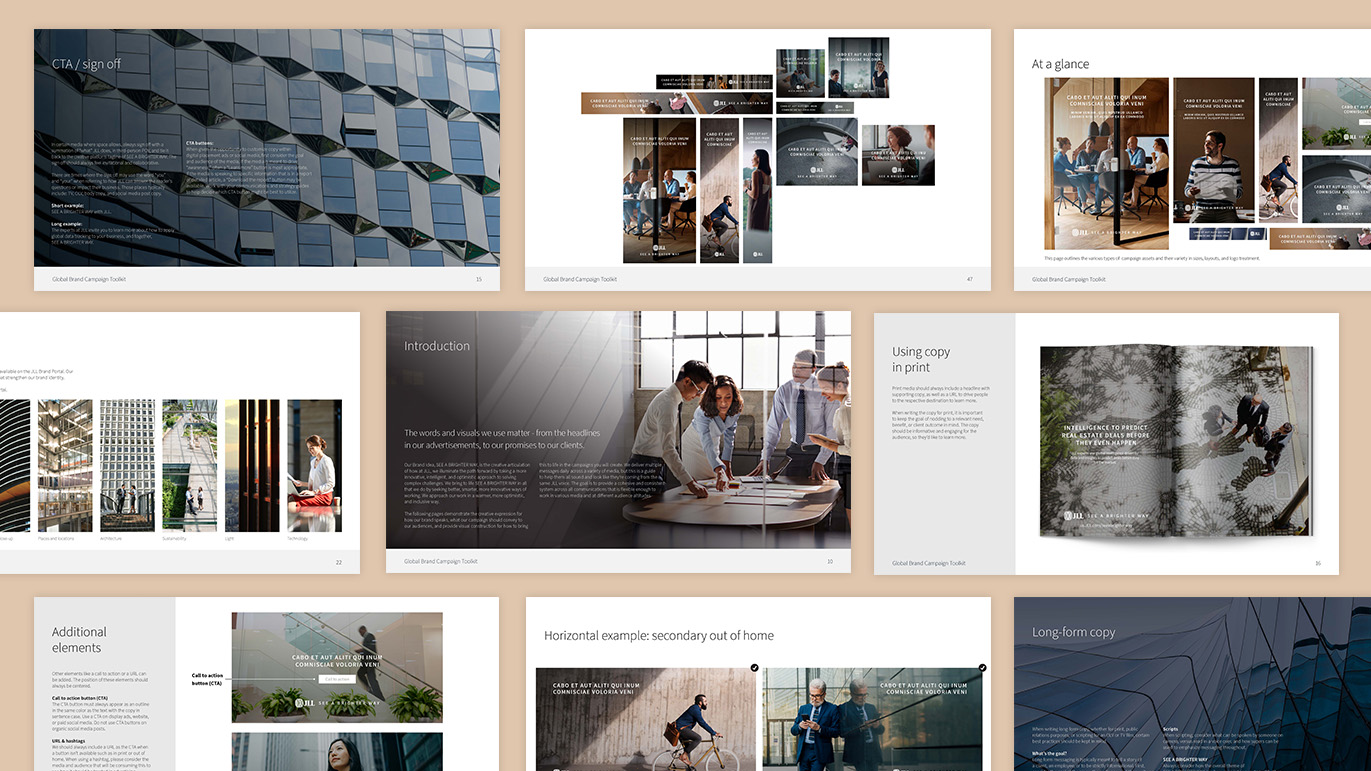Click the 'Call to action button (CTA)' bold subheading in sidebar
This screenshot has height=771, width=1371.
(x=80, y=698)
